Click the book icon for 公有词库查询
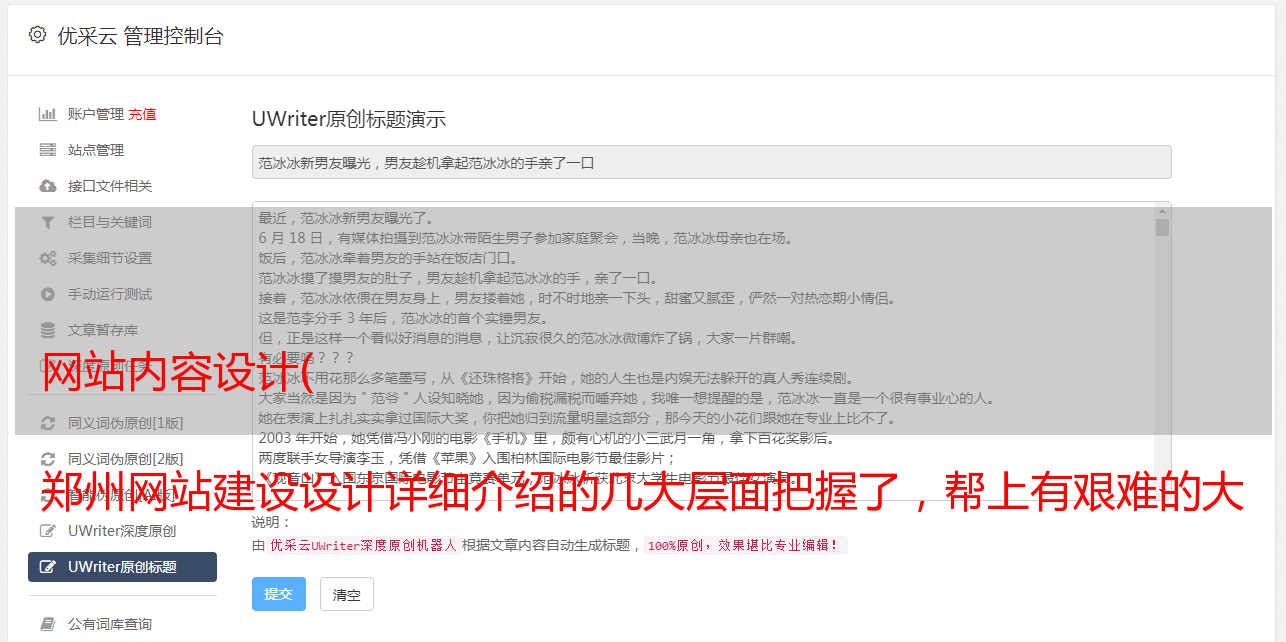 point(47,624)
